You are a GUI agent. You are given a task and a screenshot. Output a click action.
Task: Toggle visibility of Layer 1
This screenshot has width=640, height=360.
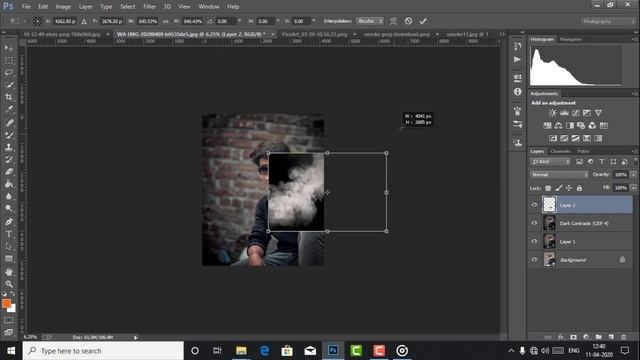tap(534, 241)
